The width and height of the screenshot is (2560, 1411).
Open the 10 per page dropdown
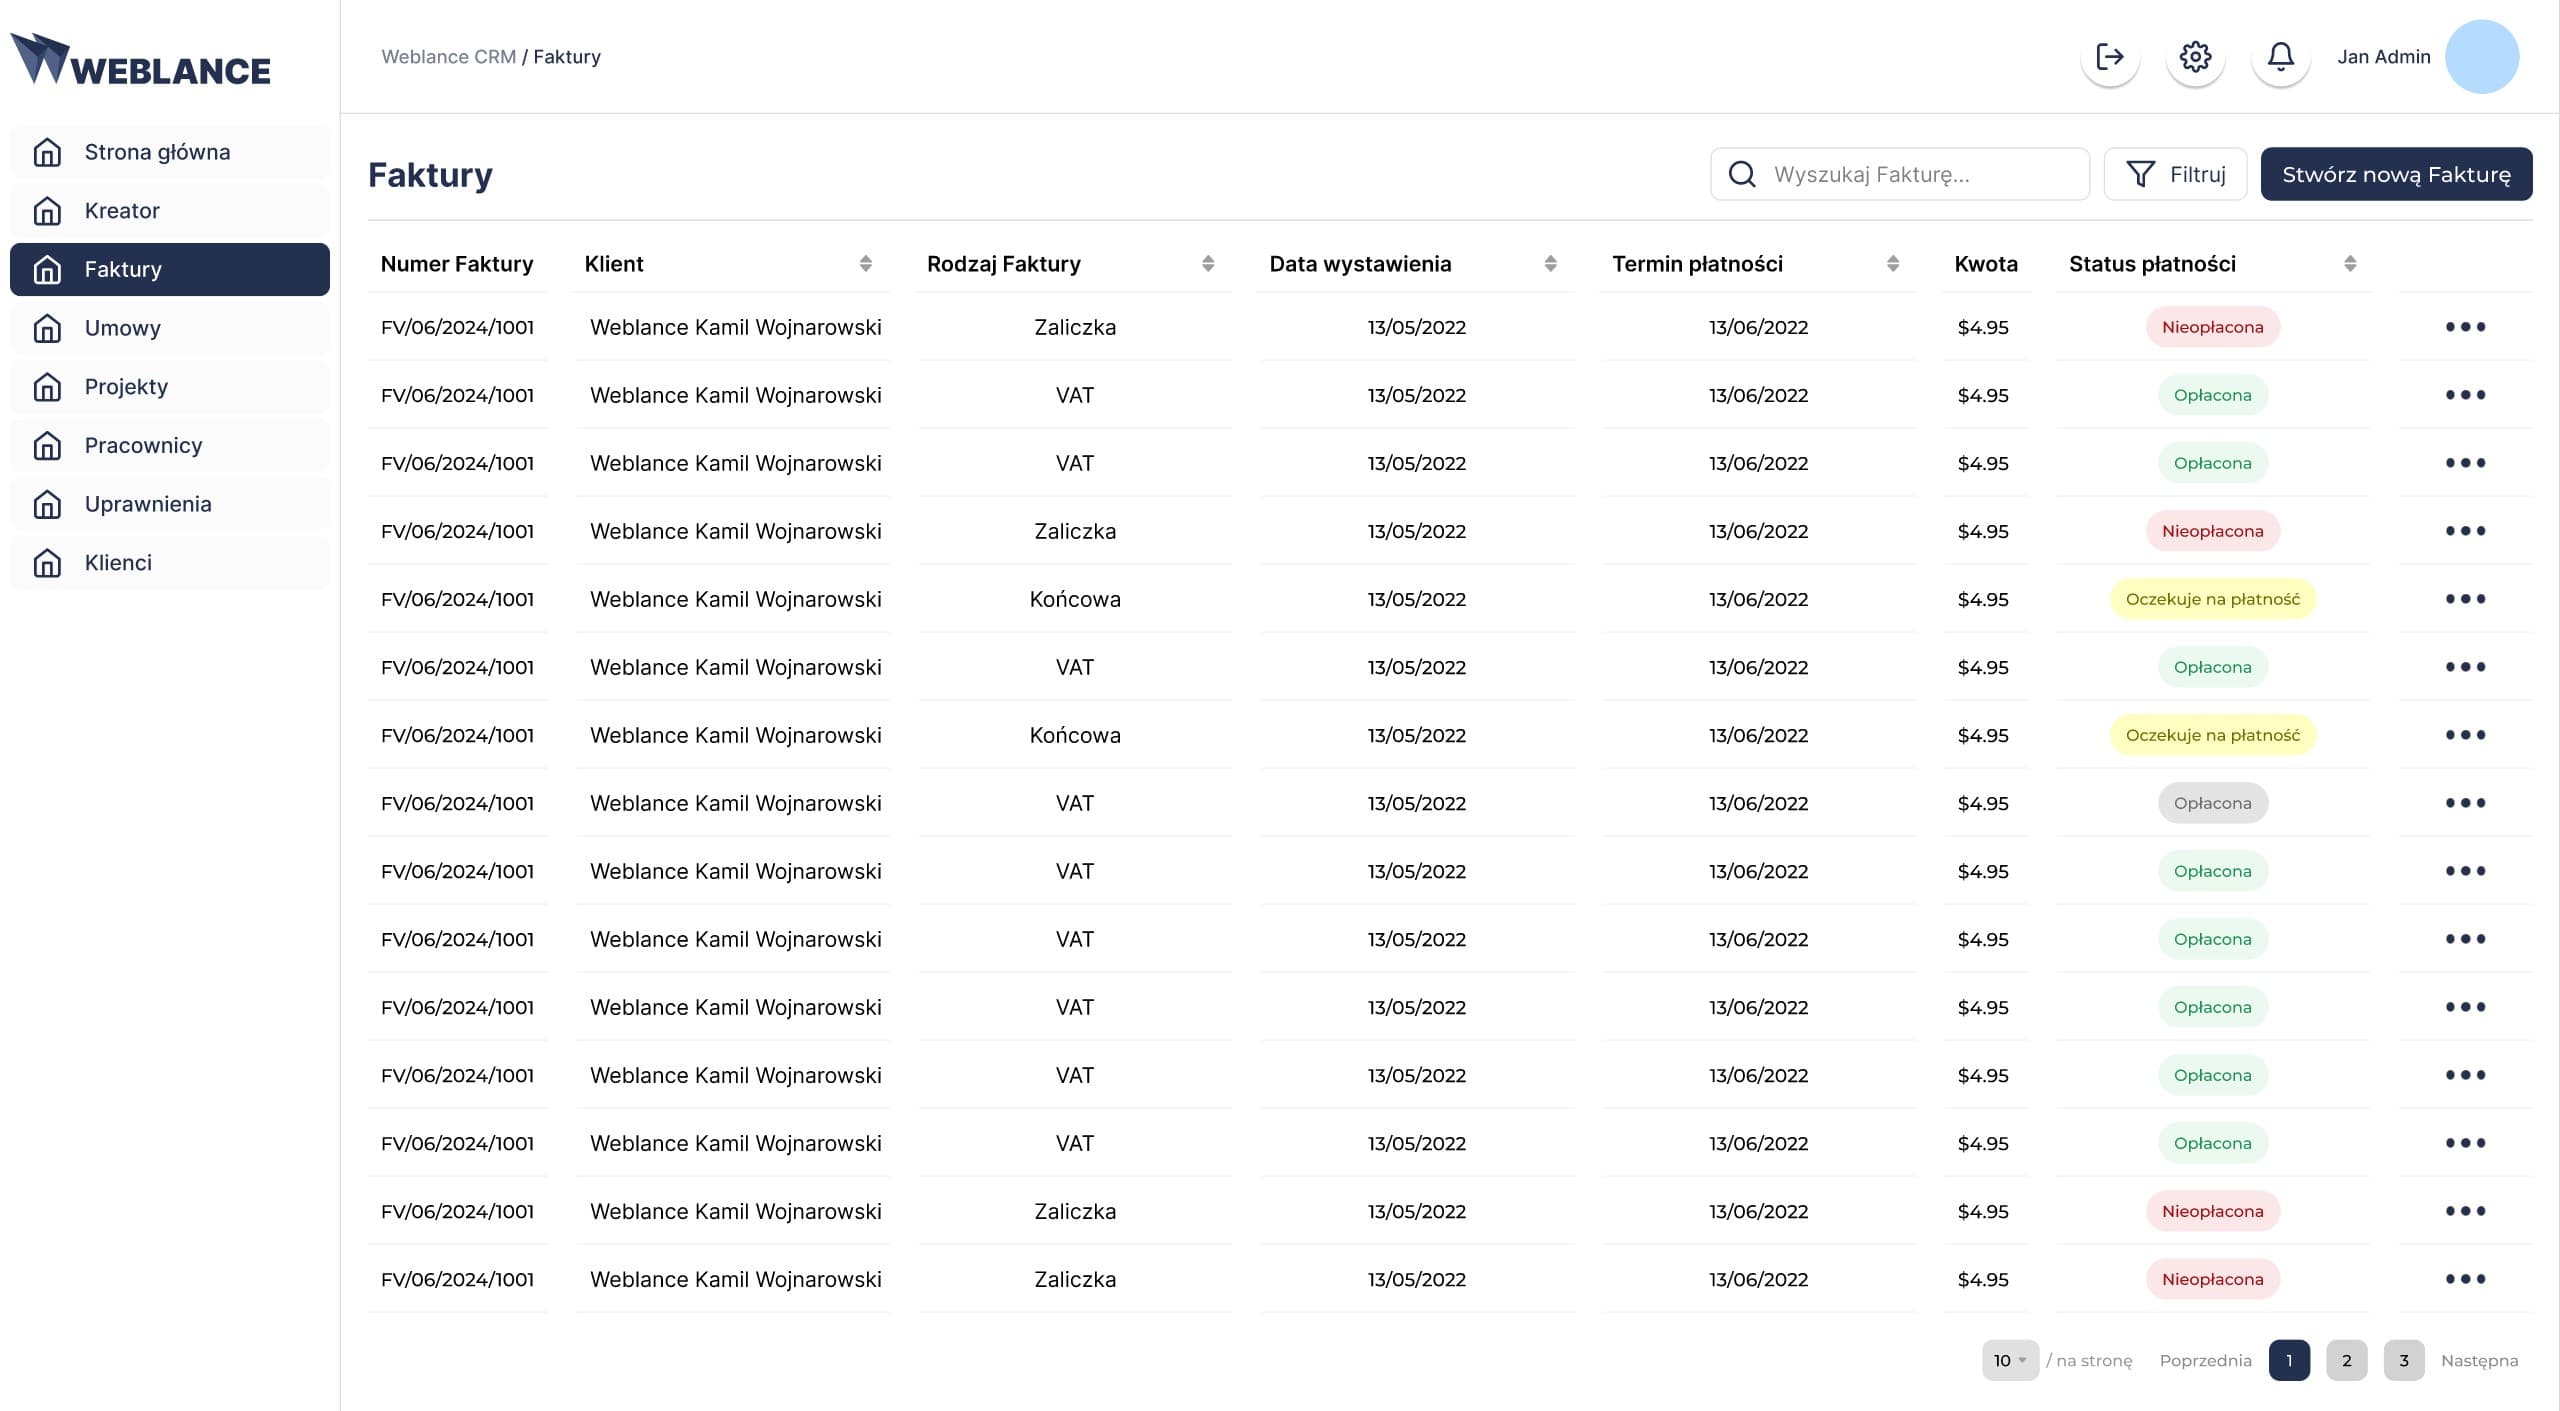2010,1360
